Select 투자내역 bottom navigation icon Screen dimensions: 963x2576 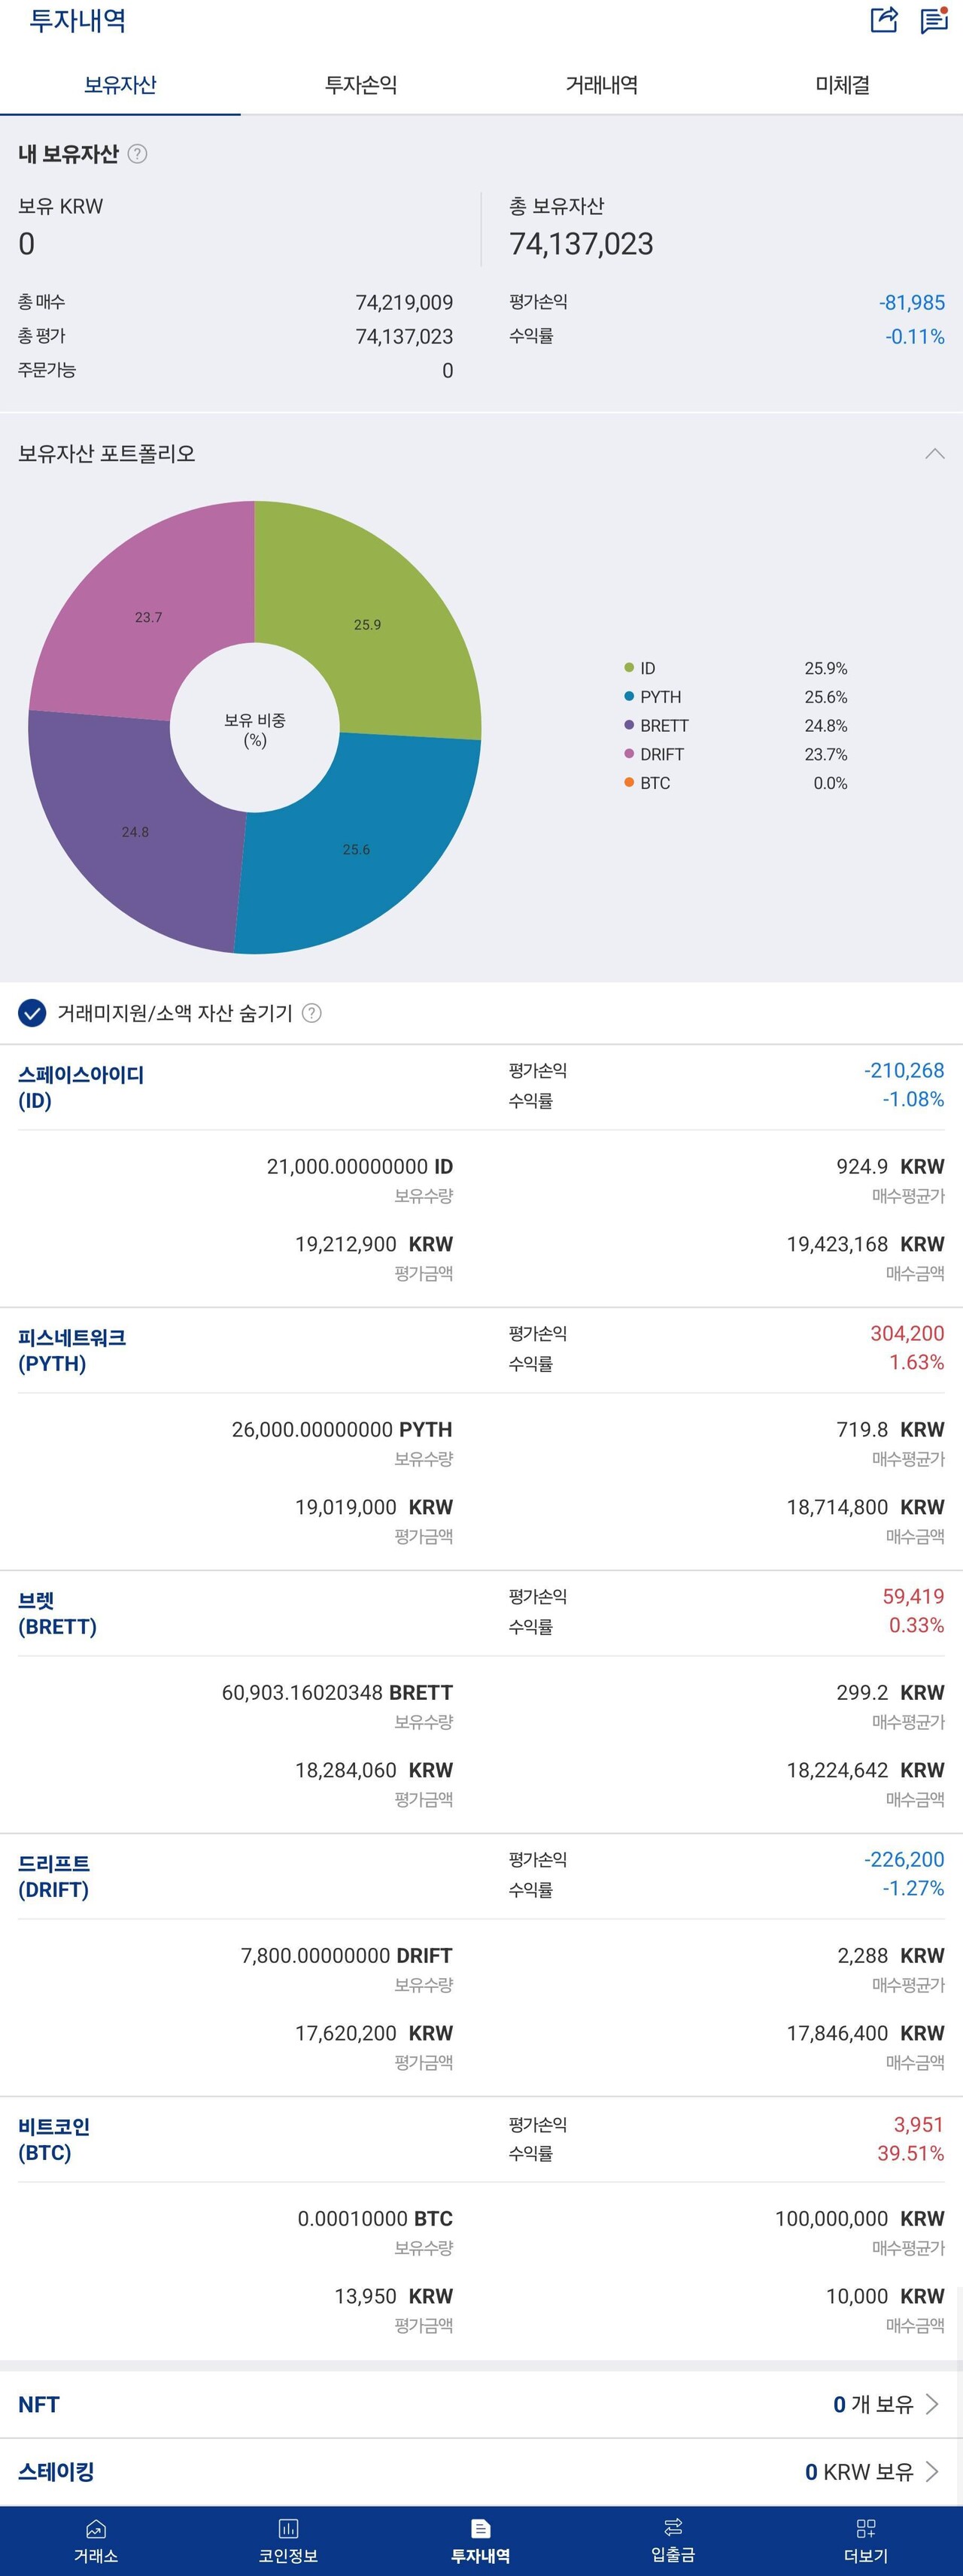click(481, 2541)
